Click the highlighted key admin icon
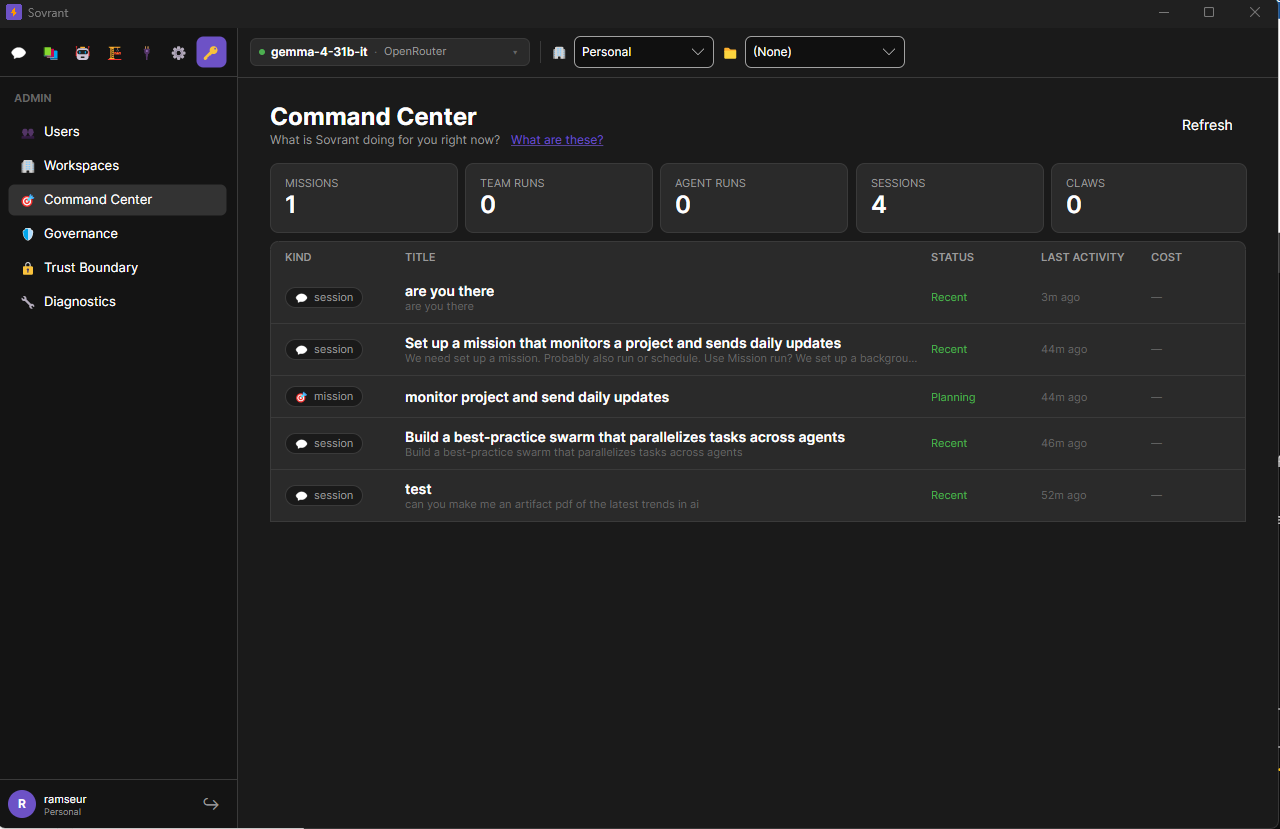1280x829 pixels. 211,52
